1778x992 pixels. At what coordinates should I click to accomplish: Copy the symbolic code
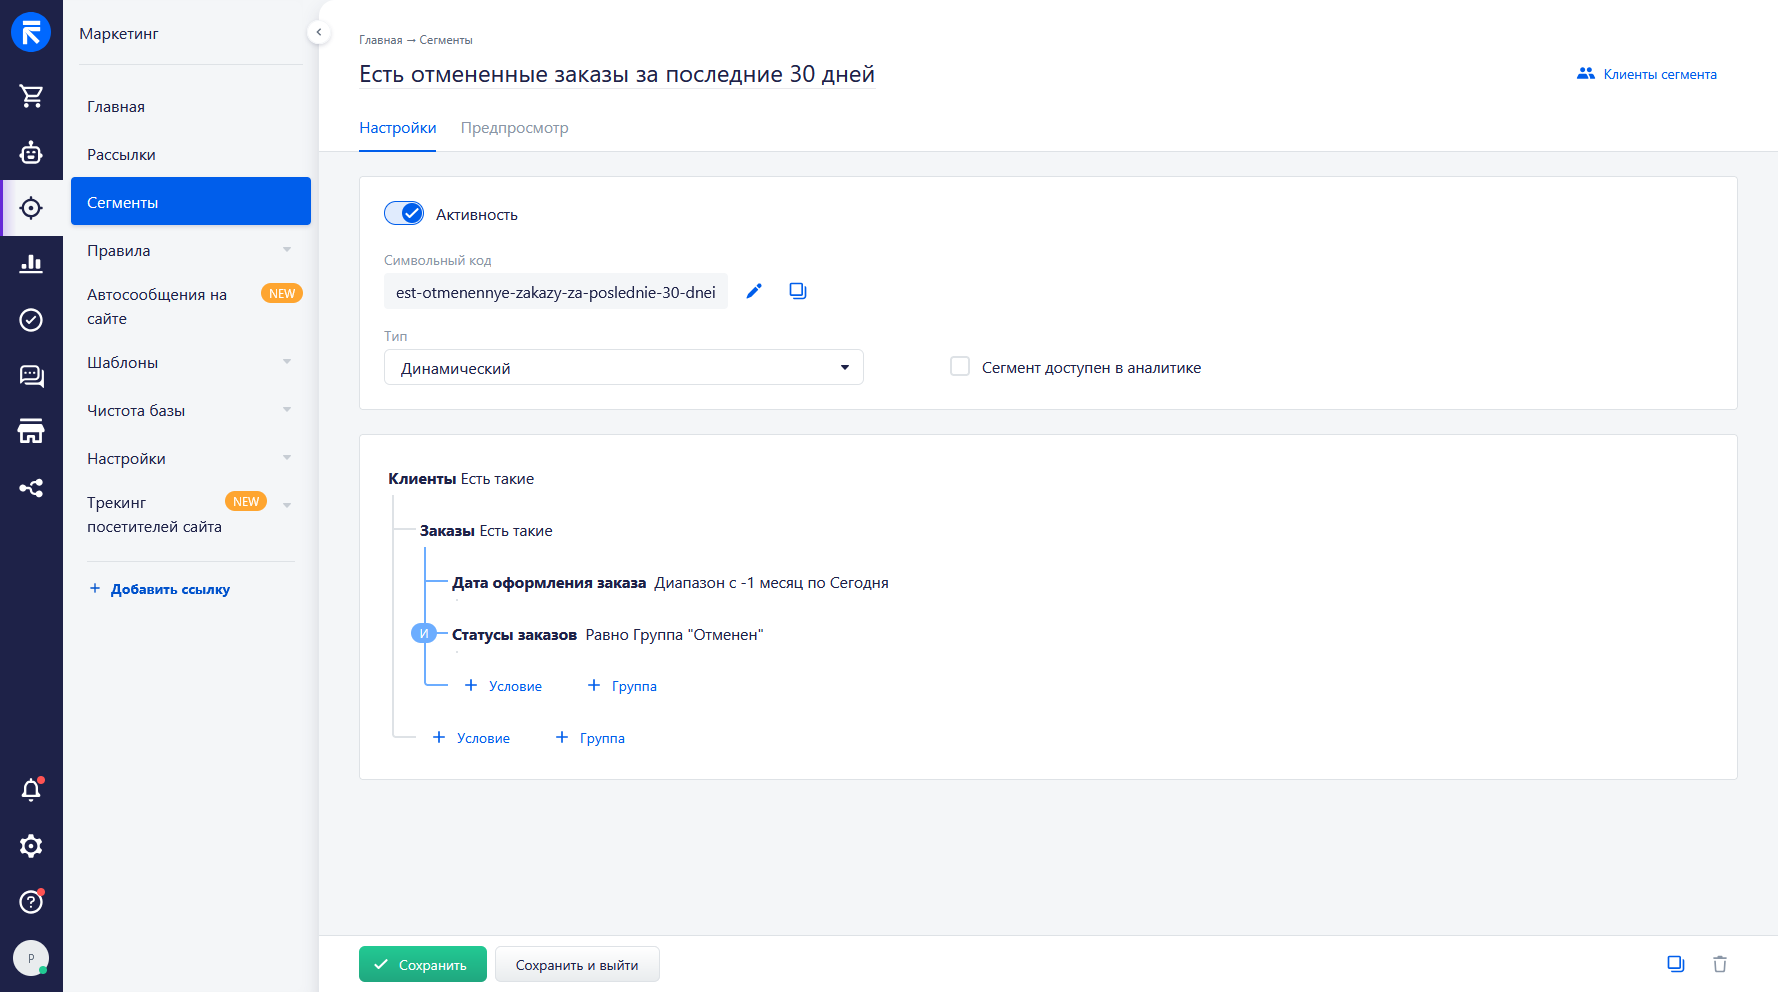(798, 291)
